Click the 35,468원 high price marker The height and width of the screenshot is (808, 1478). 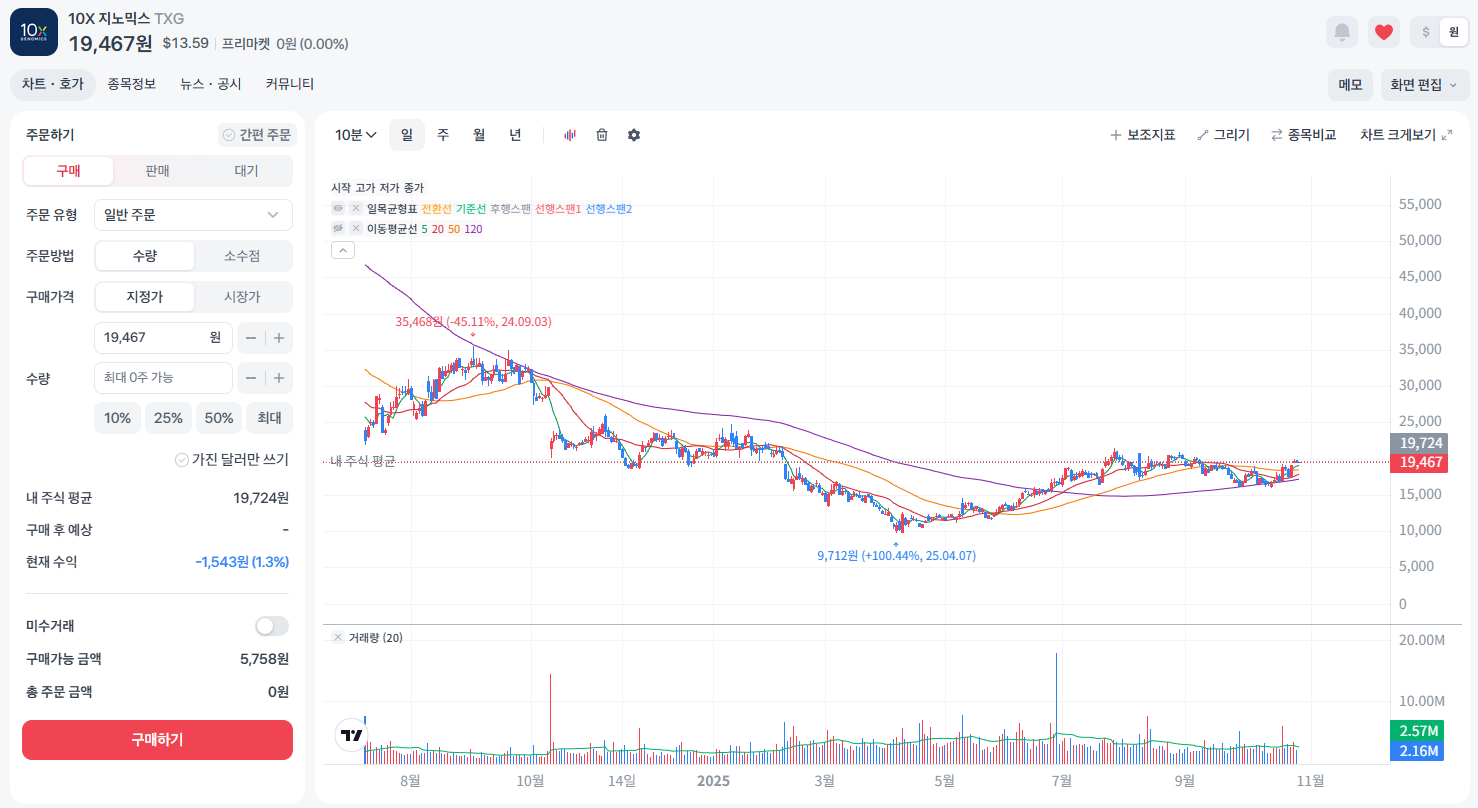pyautogui.click(x=473, y=322)
